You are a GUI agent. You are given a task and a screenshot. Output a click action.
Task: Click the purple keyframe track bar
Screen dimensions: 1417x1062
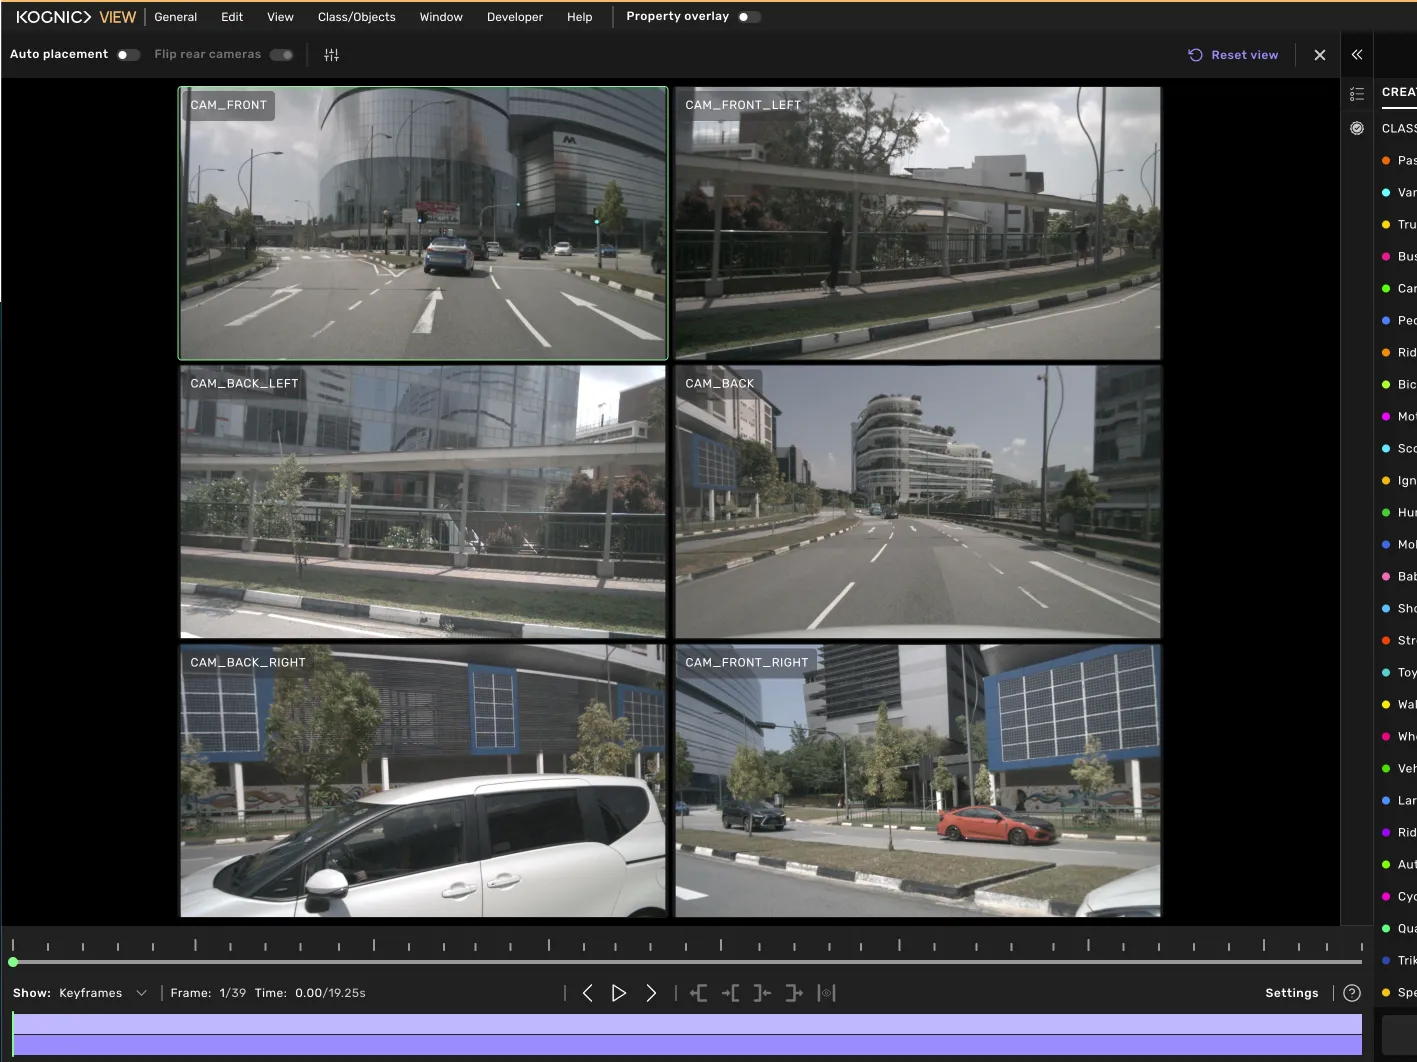point(687,1034)
